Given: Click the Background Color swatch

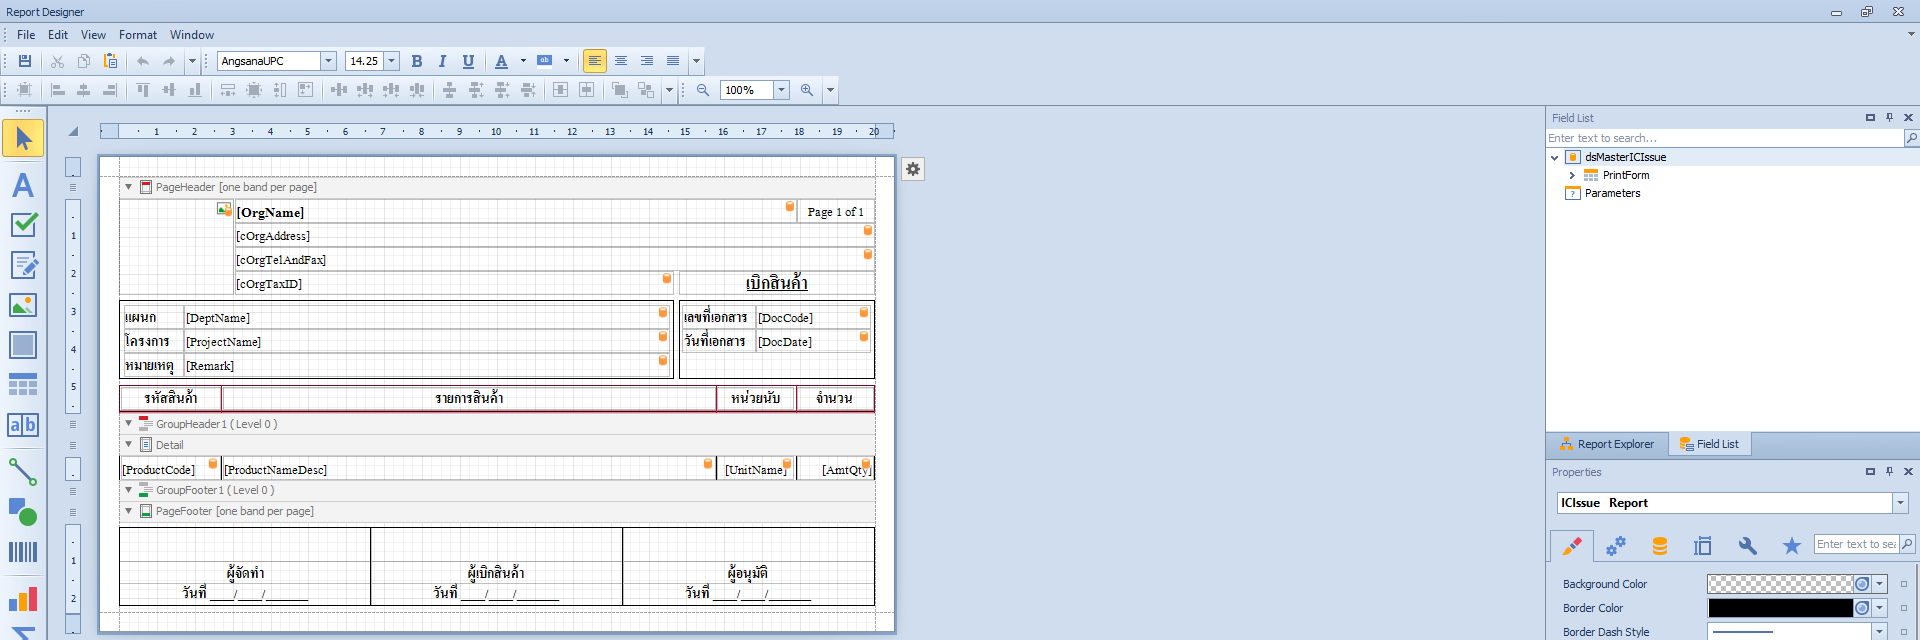Looking at the screenshot, I should pyautogui.click(x=1780, y=584).
